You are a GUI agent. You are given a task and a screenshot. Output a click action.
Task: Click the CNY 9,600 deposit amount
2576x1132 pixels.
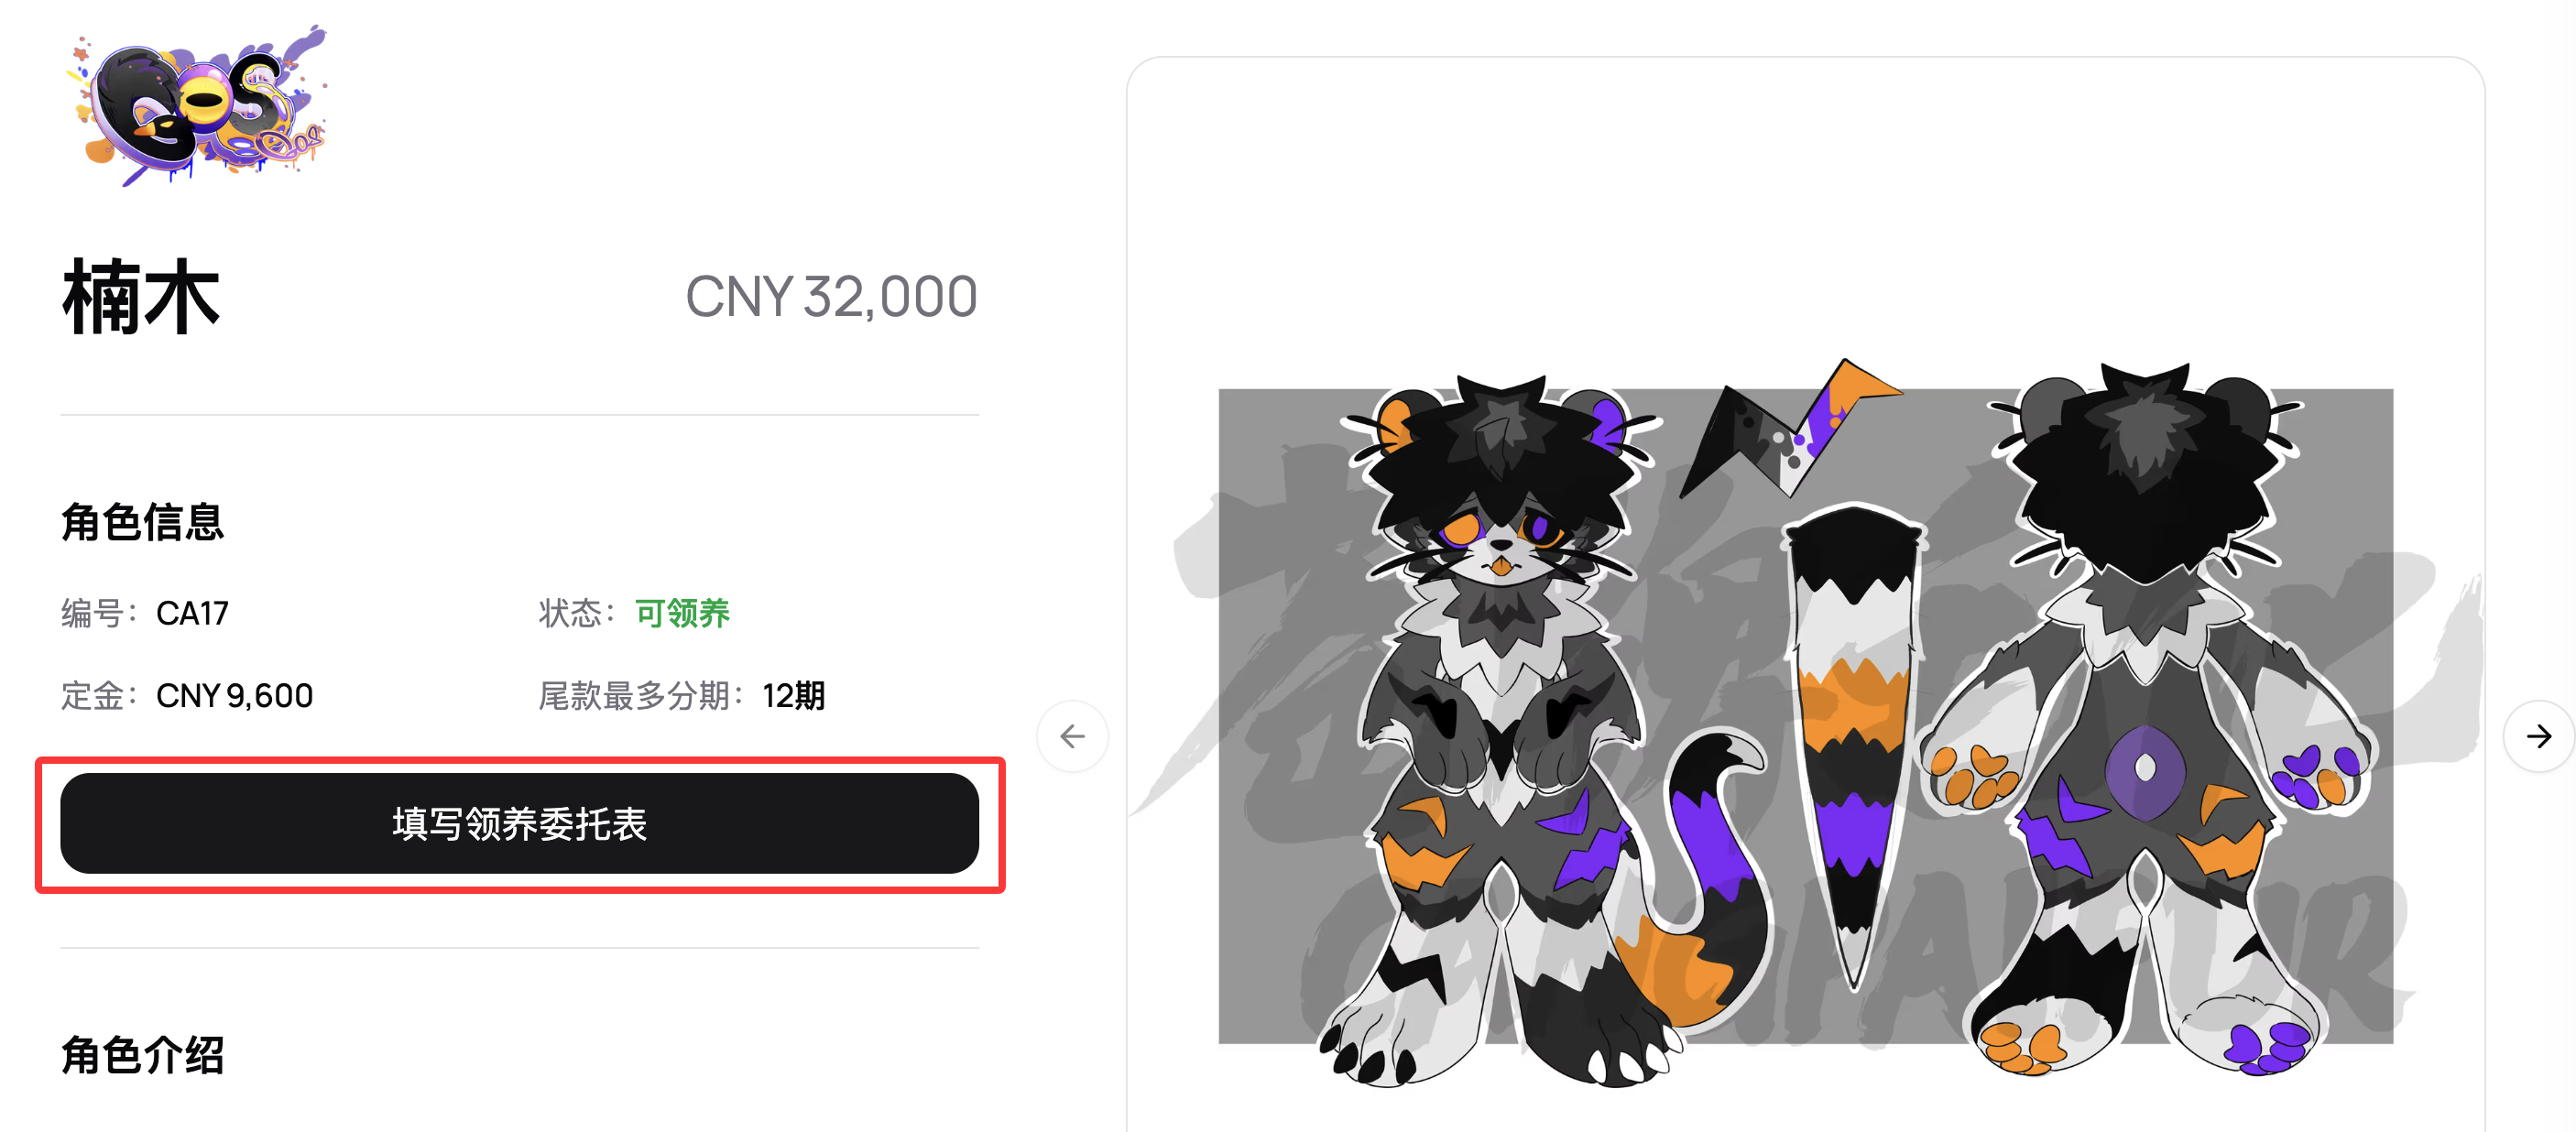(x=234, y=695)
